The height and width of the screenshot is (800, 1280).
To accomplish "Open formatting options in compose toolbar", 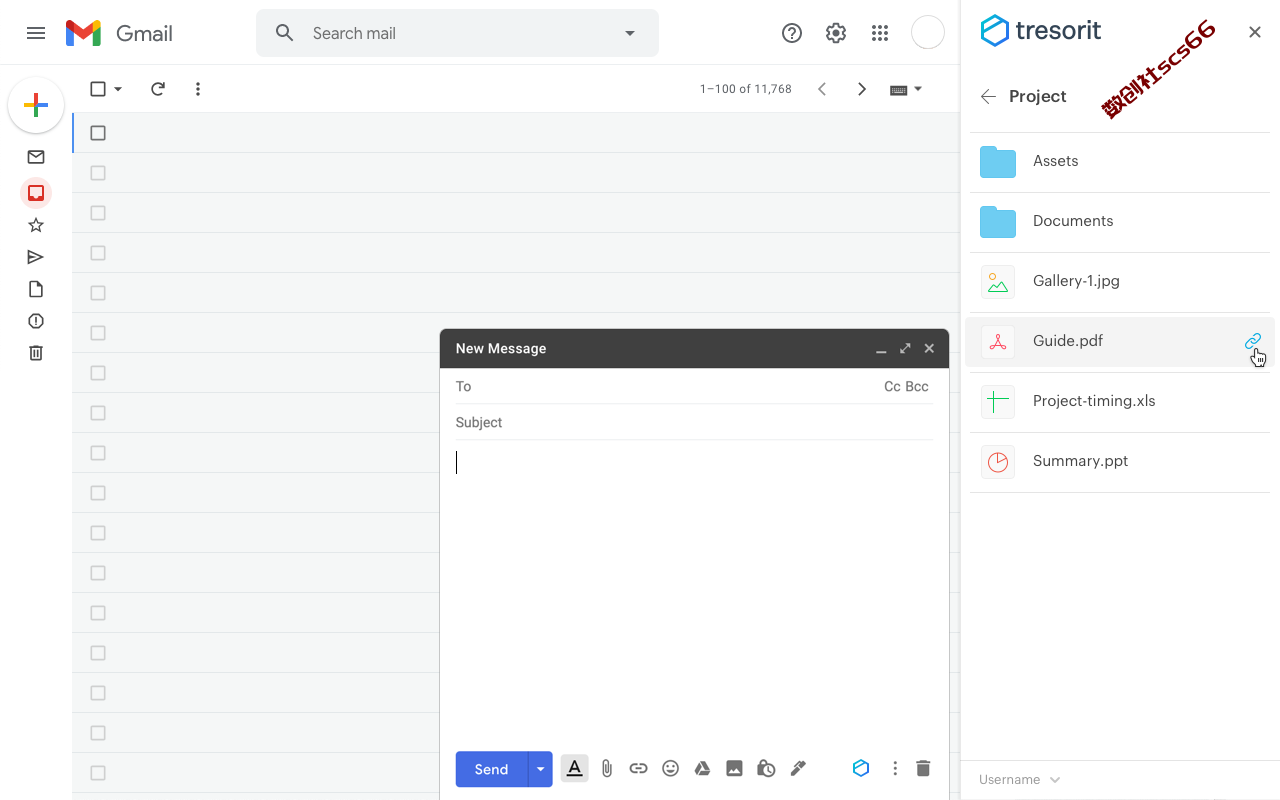I will pos(575,768).
